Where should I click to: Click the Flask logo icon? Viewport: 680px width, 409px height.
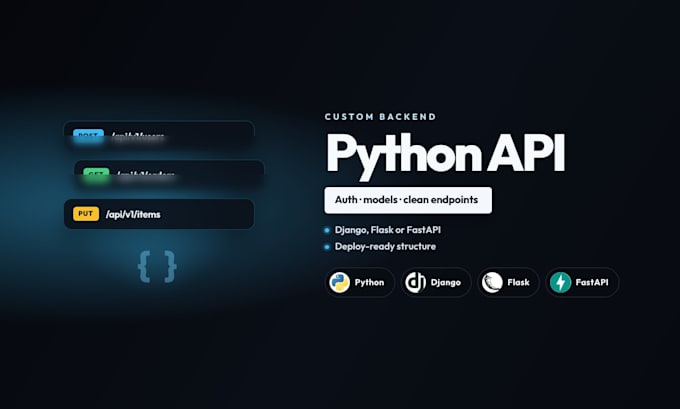tap(492, 282)
